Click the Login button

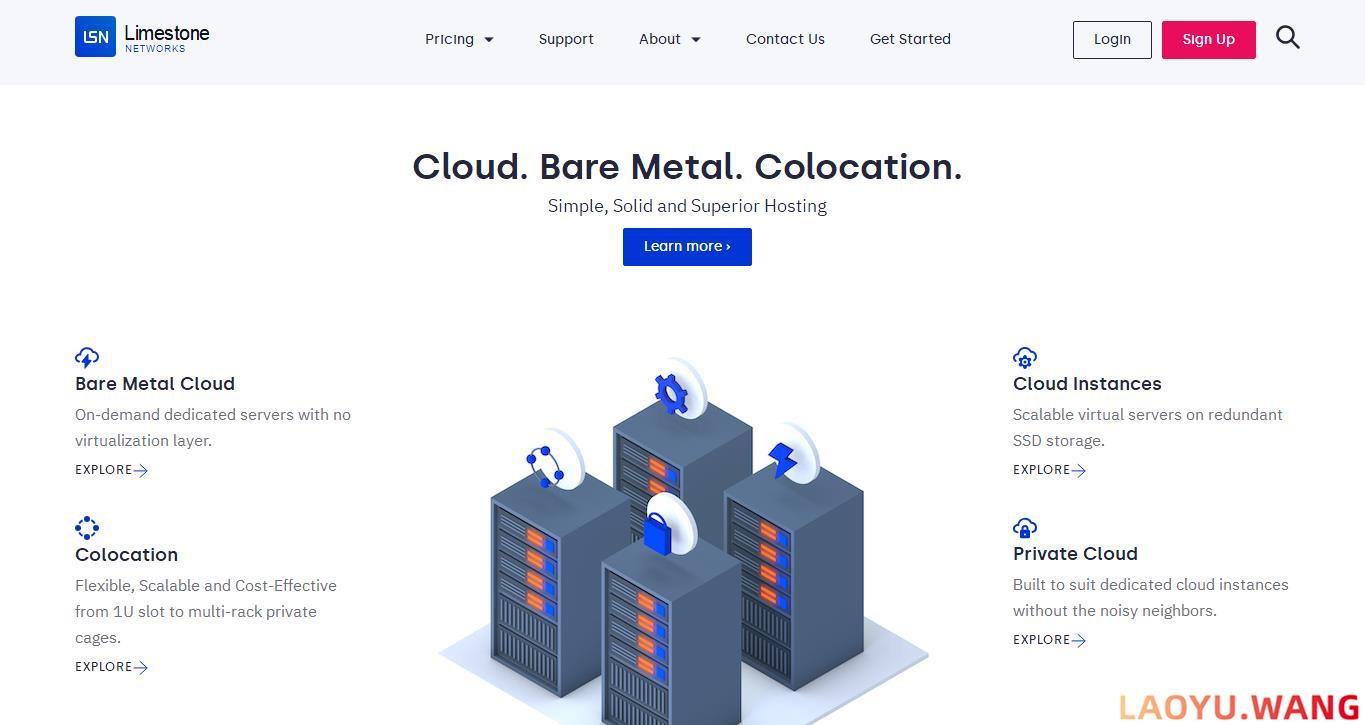[x=1112, y=40]
